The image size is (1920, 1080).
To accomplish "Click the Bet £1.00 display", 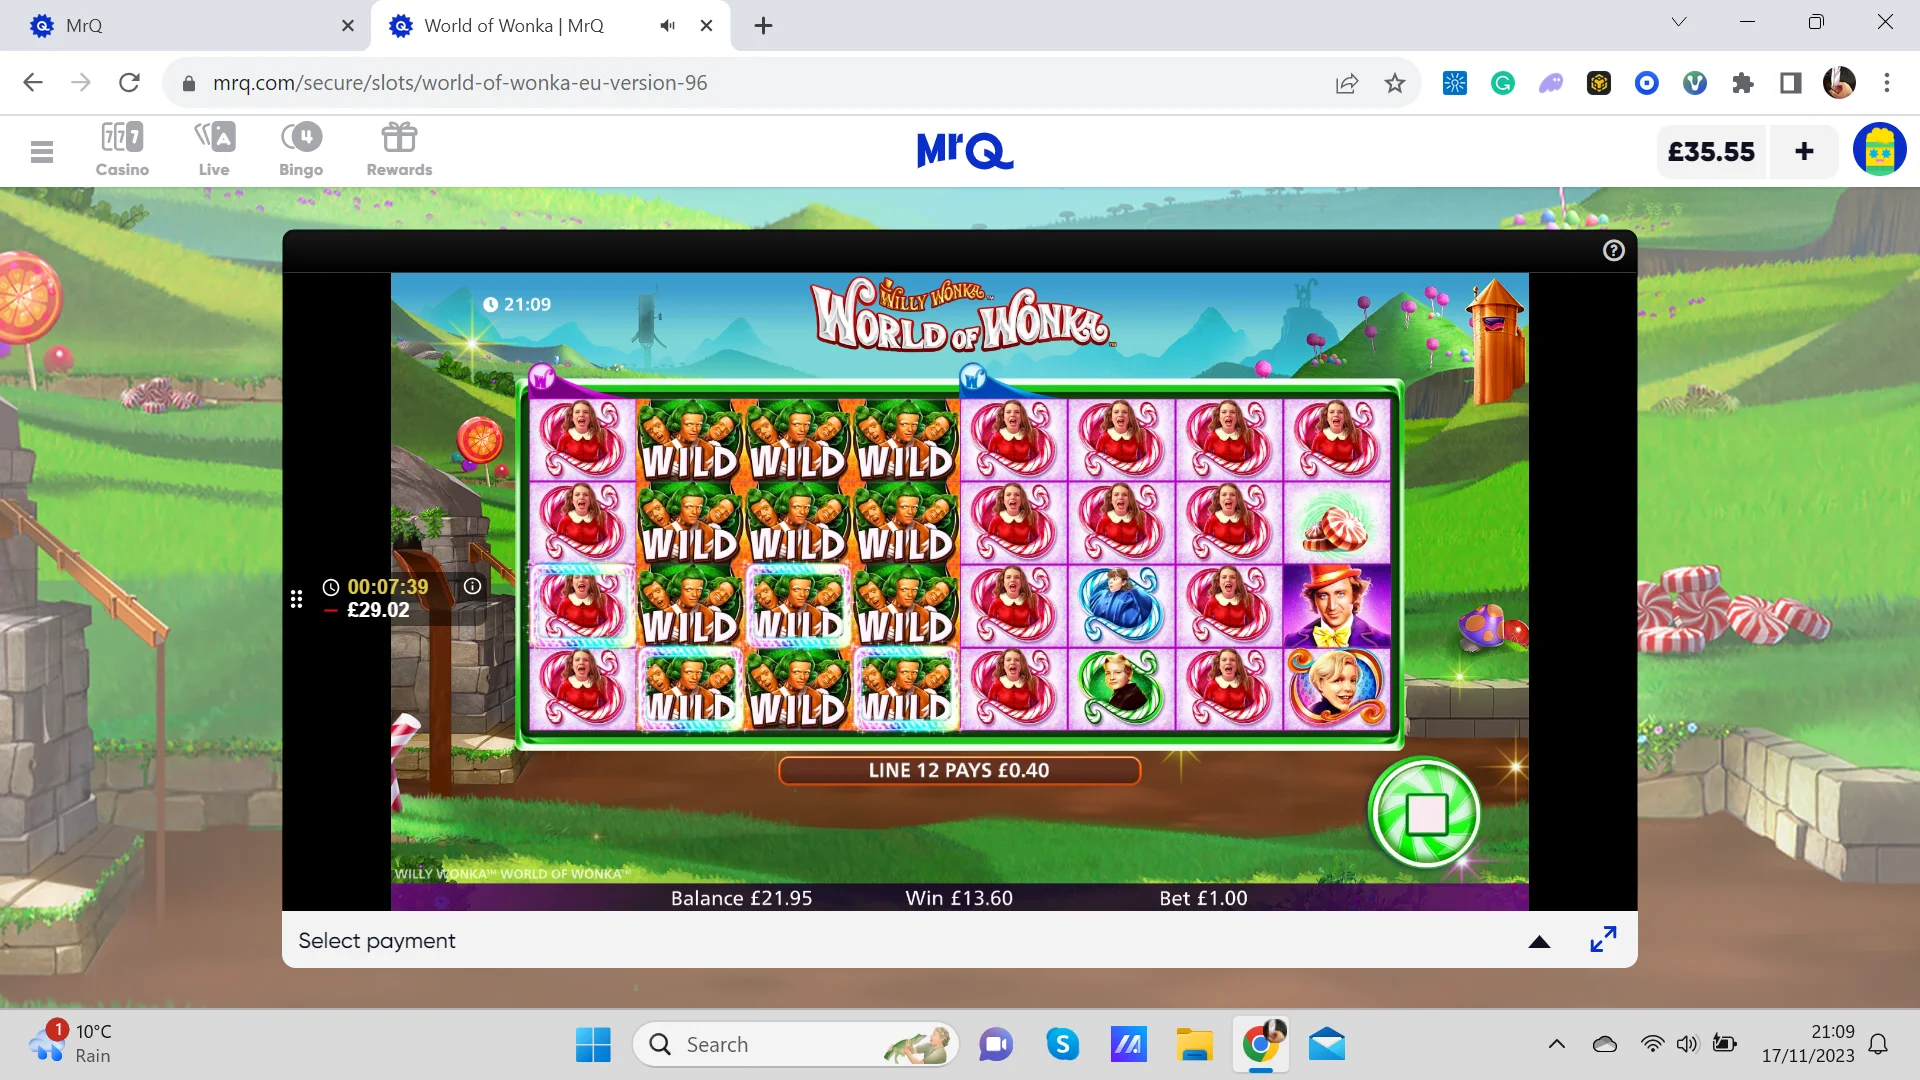I will [1203, 898].
